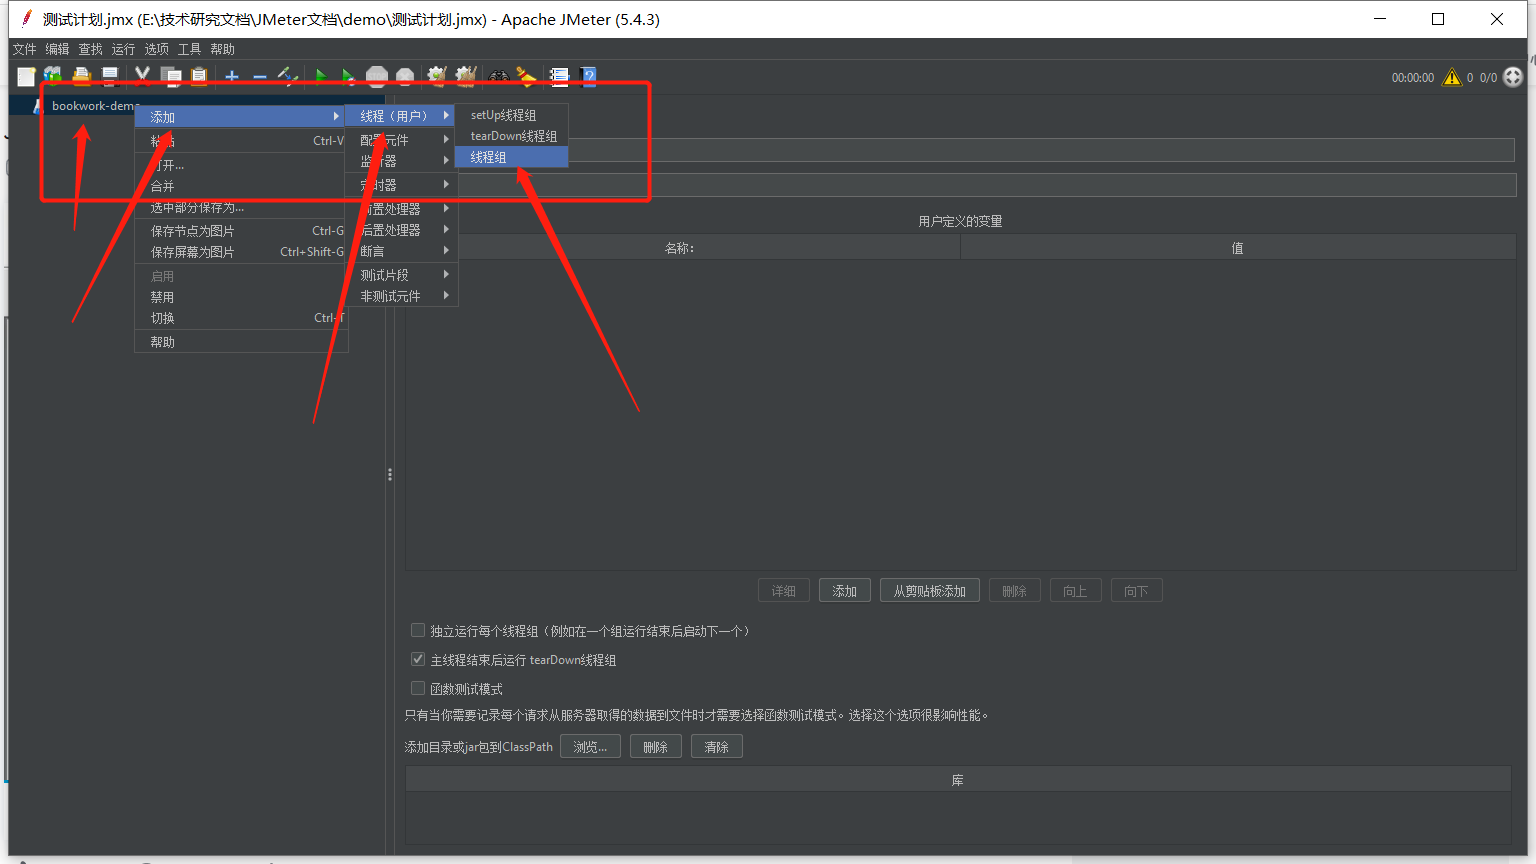The image size is (1536, 864).
Task: Choose setUp线程组 from the submenu
Action: click(512, 115)
